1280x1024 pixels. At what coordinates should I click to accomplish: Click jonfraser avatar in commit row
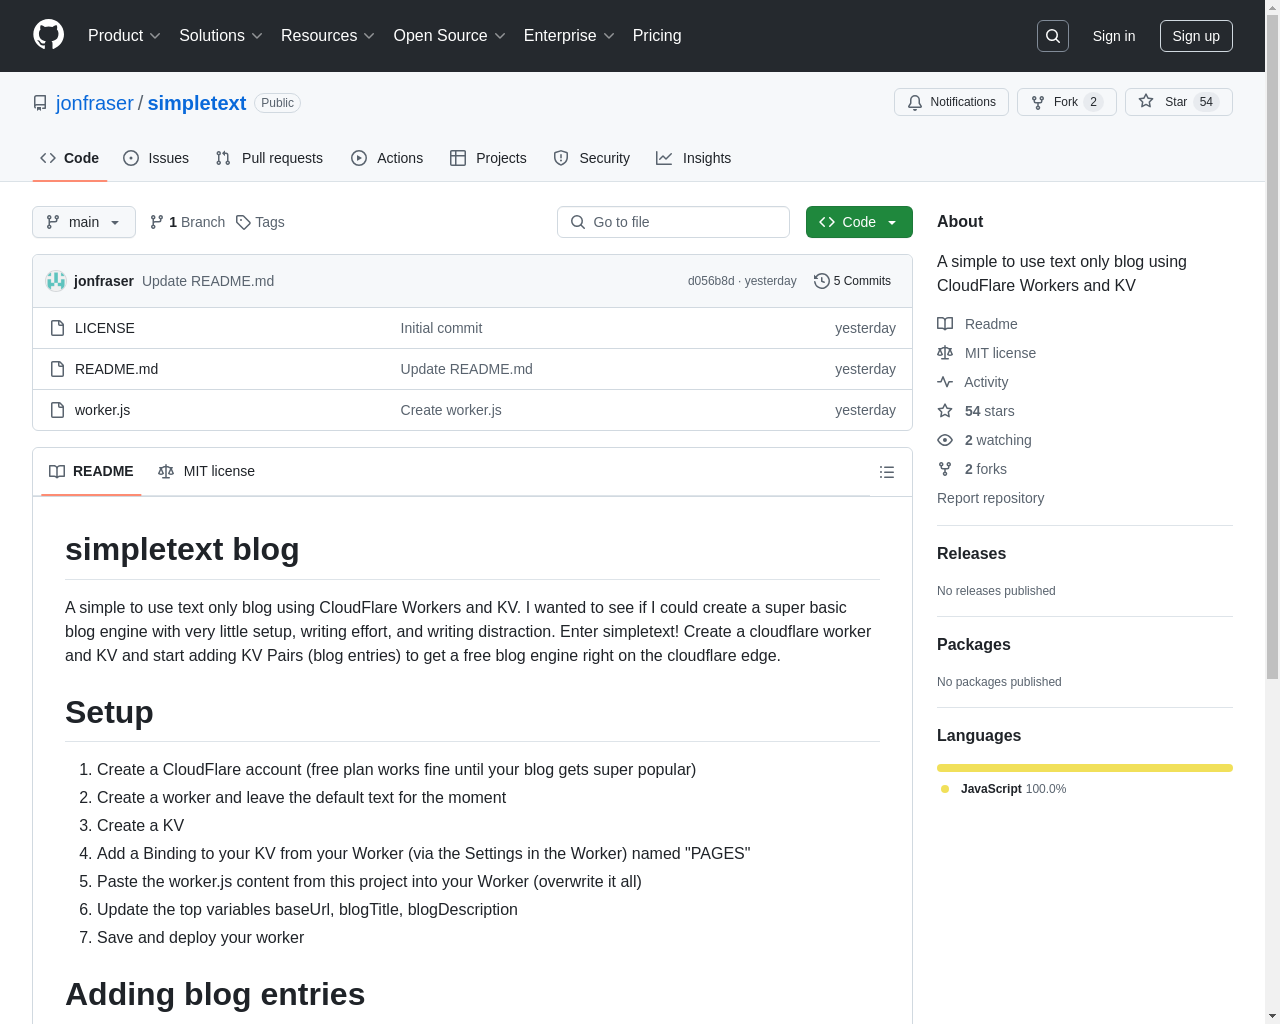(56, 281)
